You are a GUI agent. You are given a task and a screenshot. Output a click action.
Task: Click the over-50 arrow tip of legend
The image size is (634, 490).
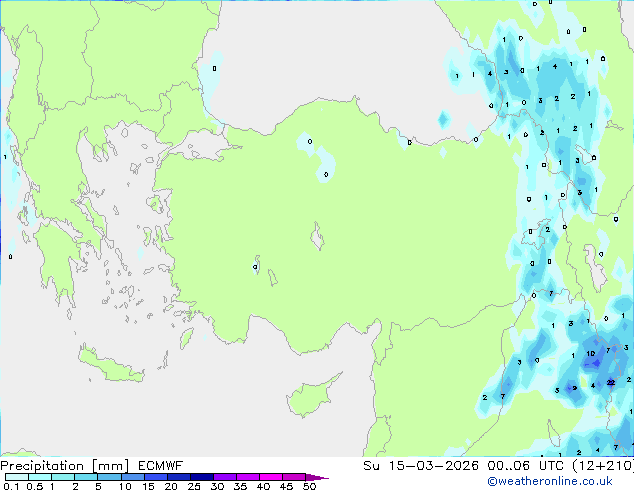point(317,477)
